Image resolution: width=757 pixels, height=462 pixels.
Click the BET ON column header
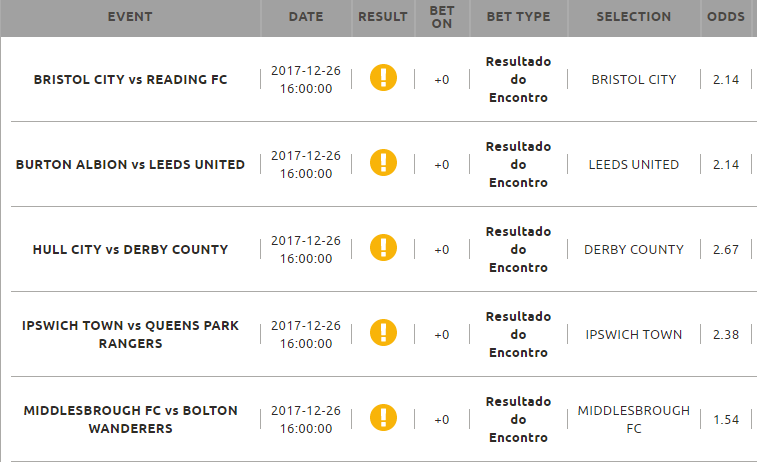click(x=442, y=17)
